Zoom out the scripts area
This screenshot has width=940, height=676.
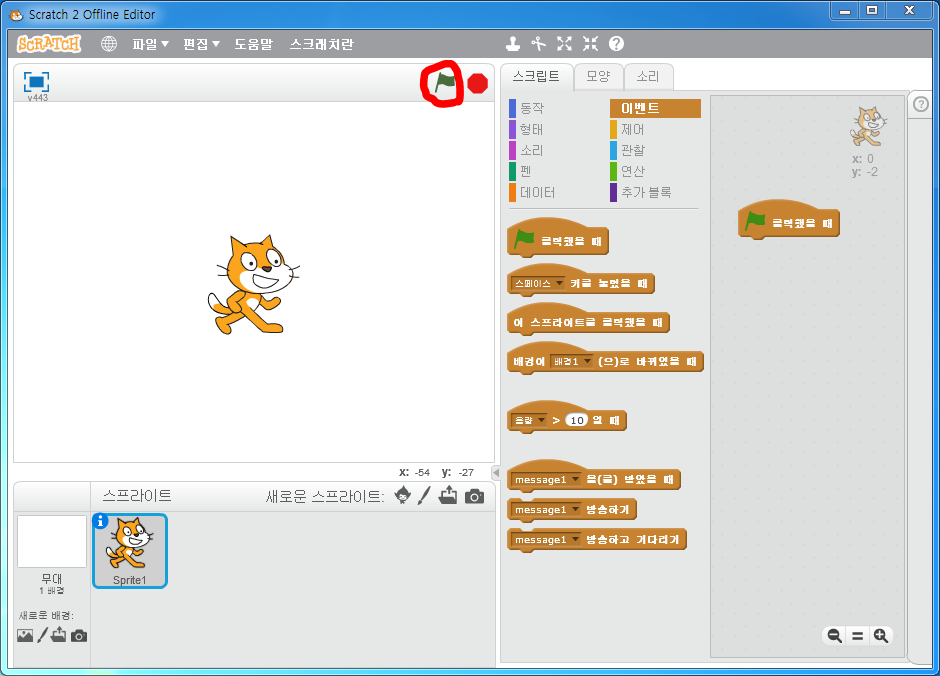[x=834, y=636]
